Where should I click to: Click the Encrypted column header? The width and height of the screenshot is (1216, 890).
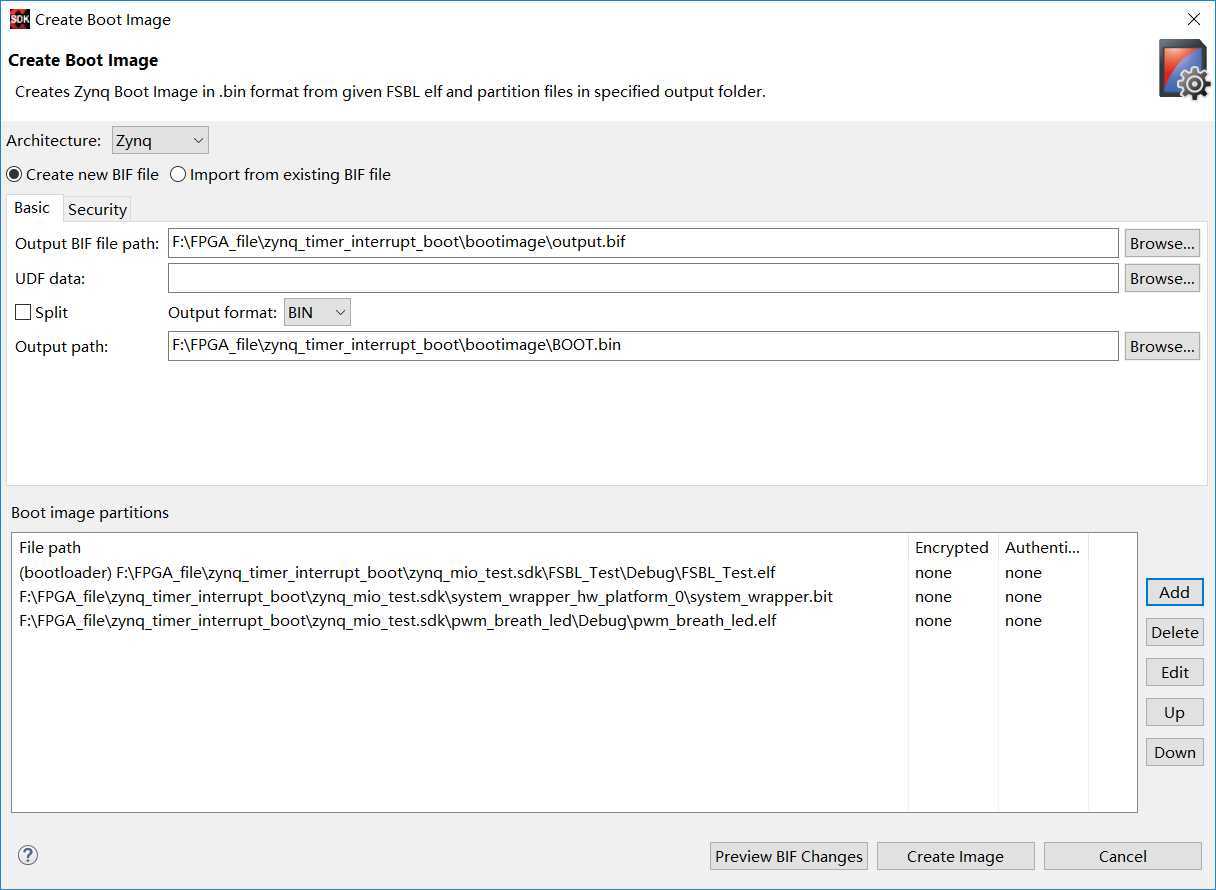952,547
